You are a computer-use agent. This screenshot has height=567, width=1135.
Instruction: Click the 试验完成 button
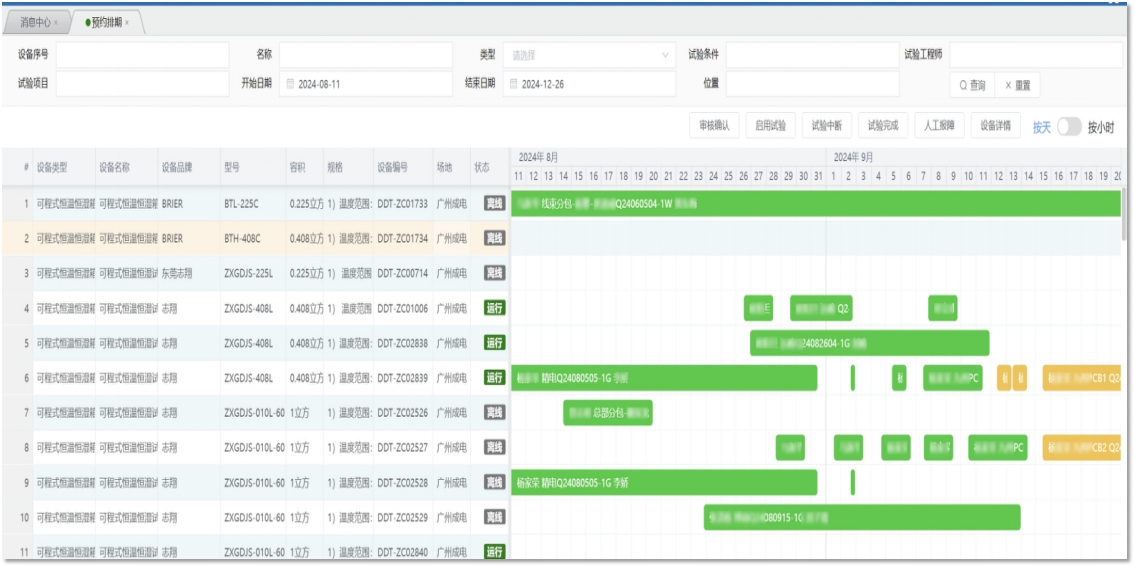click(x=883, y=126)
